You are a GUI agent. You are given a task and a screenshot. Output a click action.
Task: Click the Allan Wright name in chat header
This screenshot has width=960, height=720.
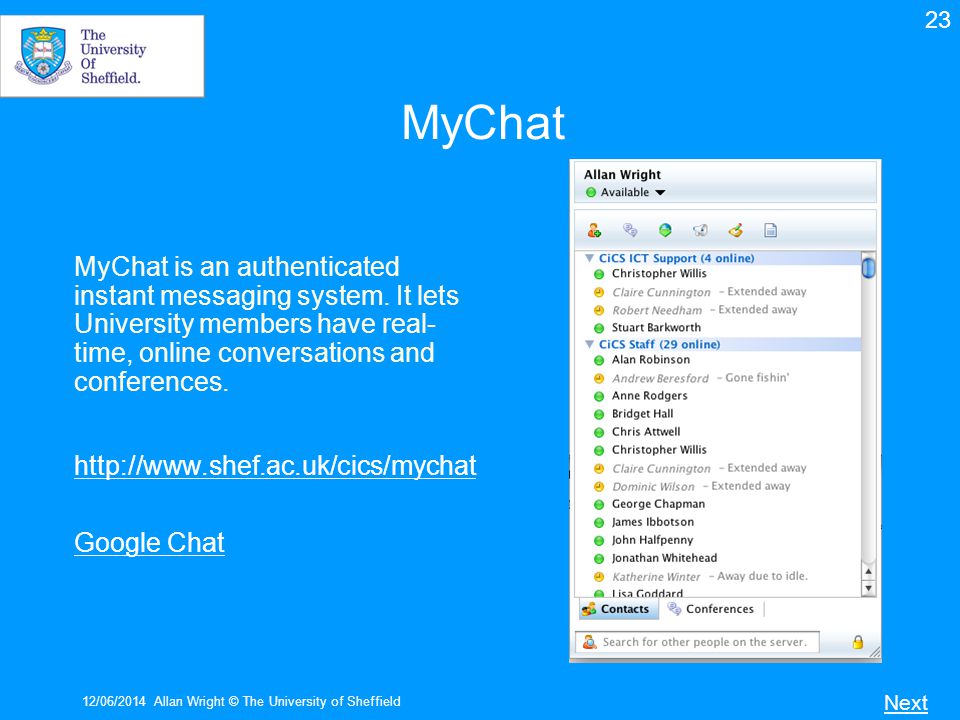click(622, 174)
